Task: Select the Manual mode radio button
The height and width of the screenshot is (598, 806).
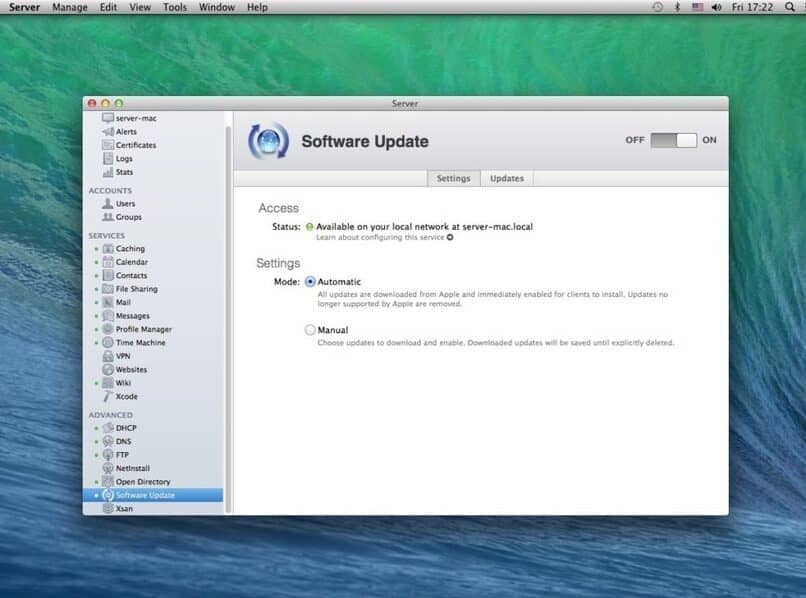Action: (x=310, y=329)
